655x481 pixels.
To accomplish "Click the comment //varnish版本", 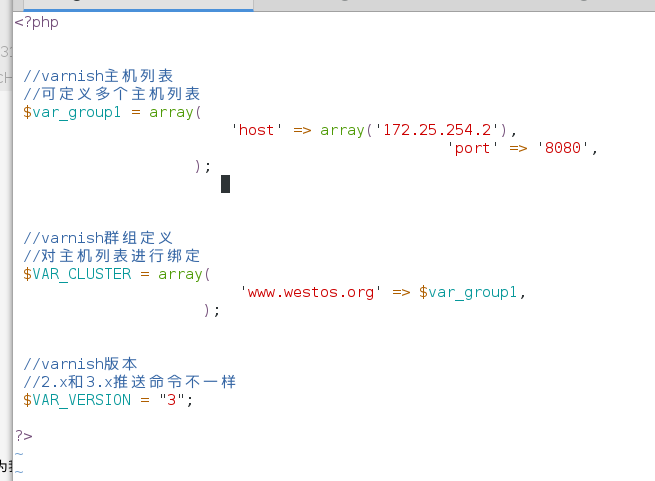I will (x=80, y=364).
